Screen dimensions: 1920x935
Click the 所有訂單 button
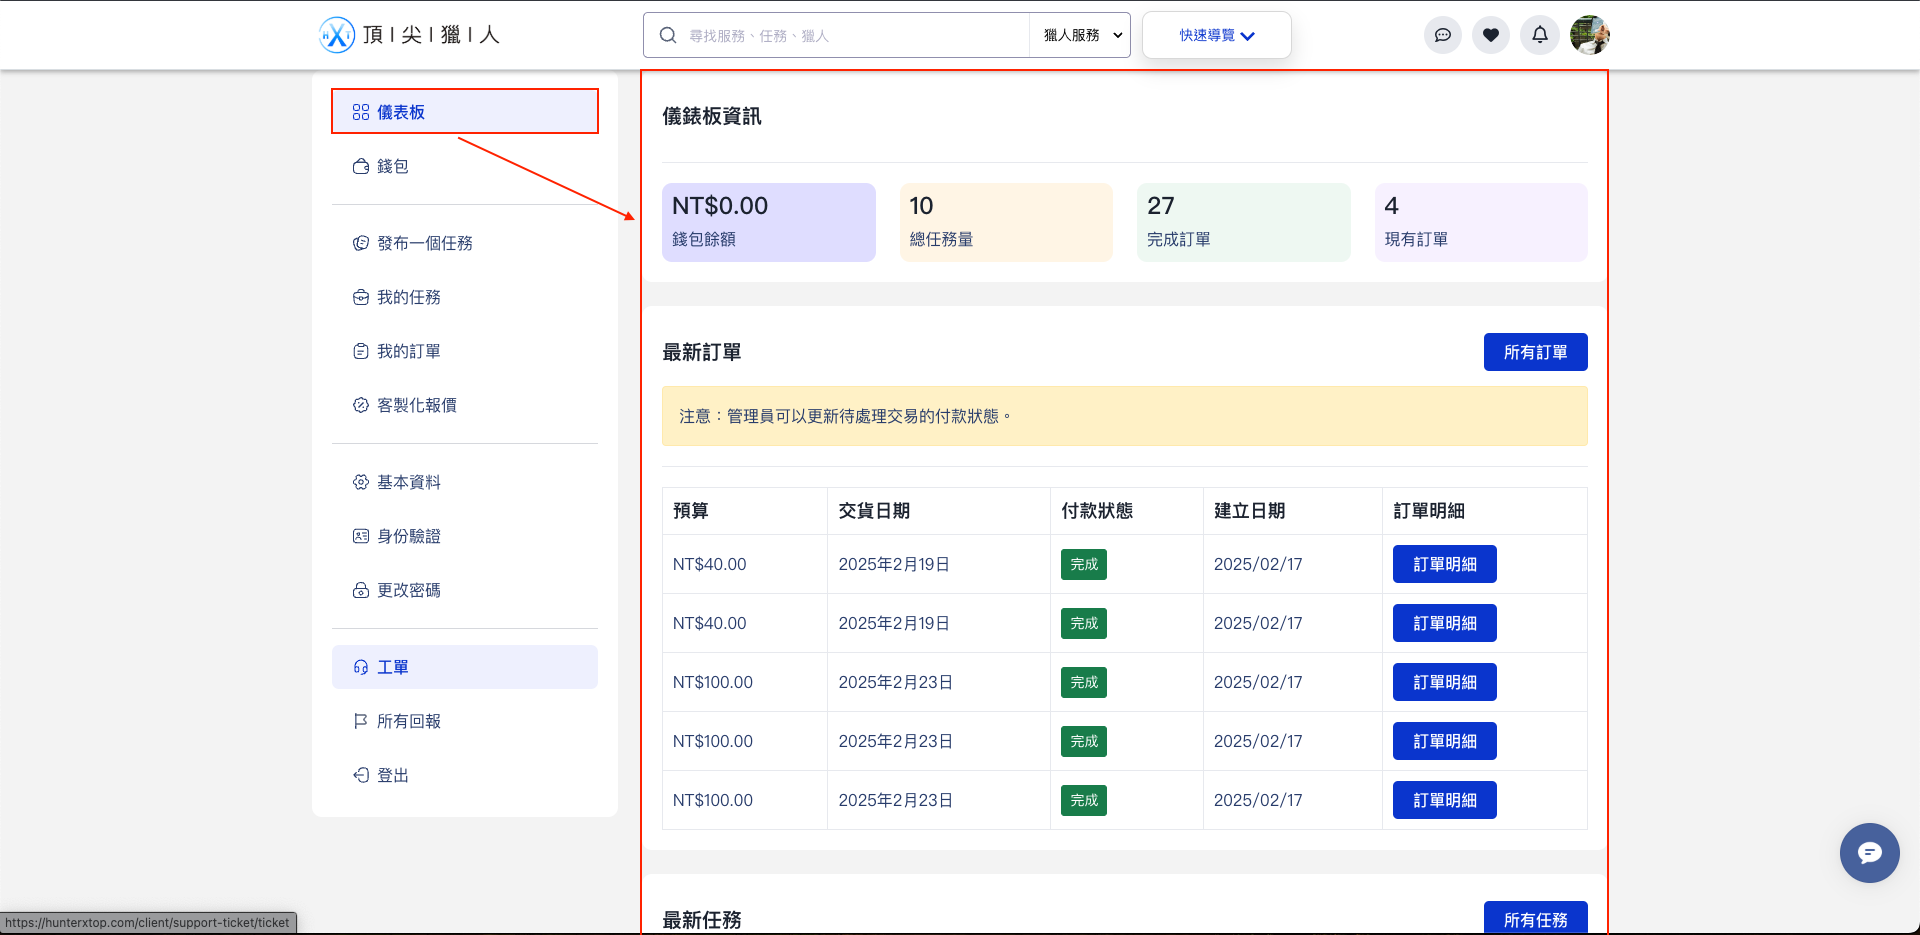(x=1535, y=352)
